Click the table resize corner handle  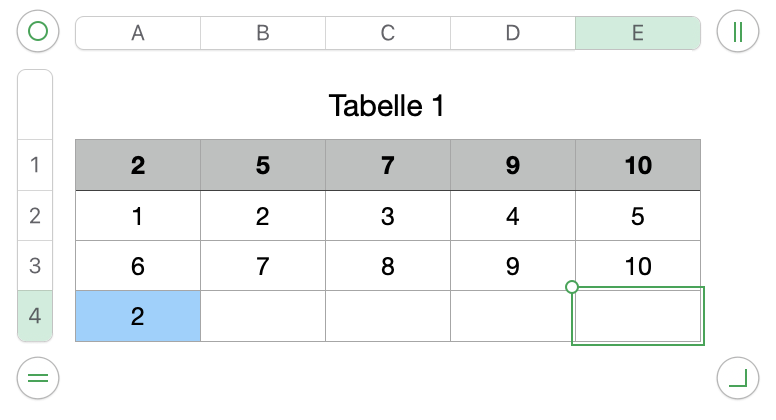click(738, 378)
